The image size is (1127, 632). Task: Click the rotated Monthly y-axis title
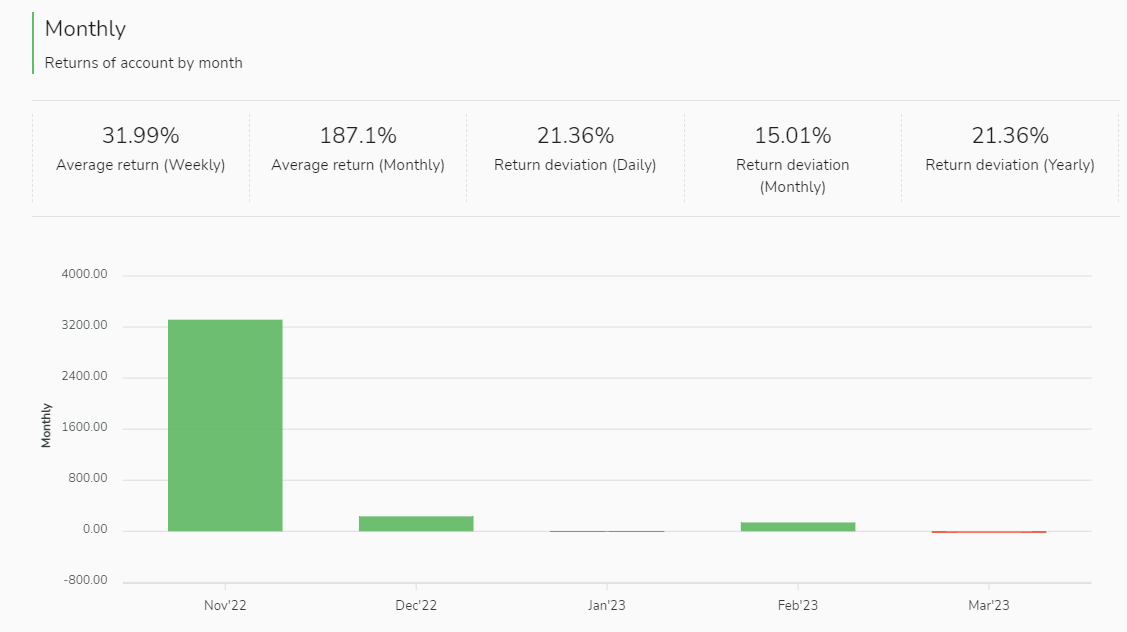tap(46, 426)
